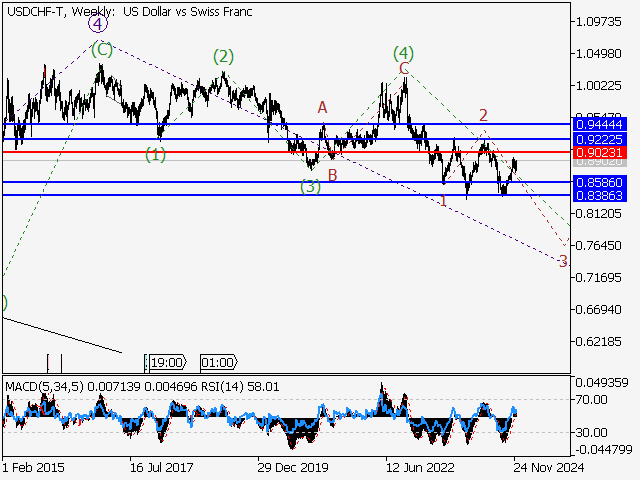The image size is (640, 480).
Task: Select the 01:00 time marker
Action: 217,363
